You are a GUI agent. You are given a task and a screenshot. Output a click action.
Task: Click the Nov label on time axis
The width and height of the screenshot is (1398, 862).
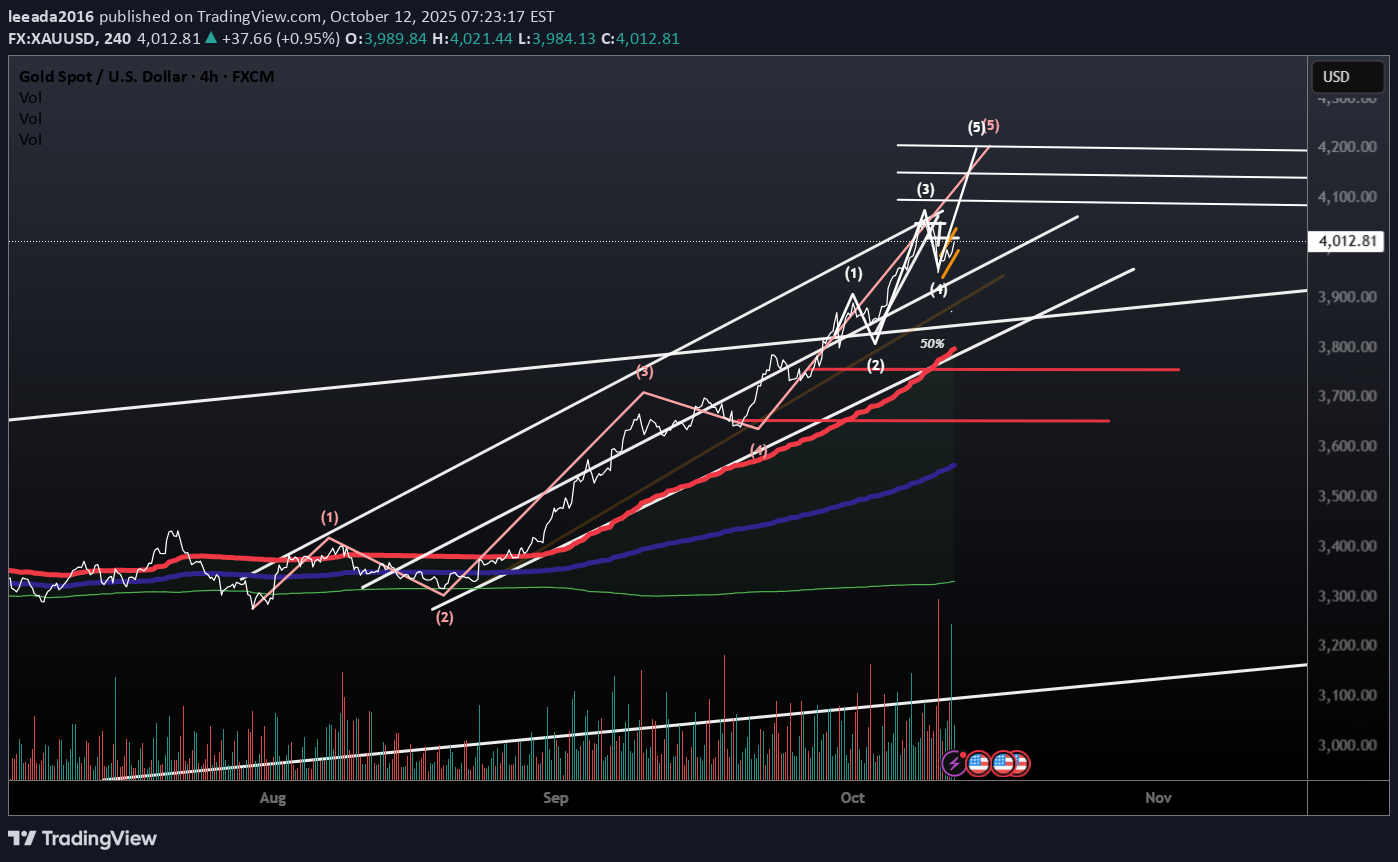(x=1158, y=797)
